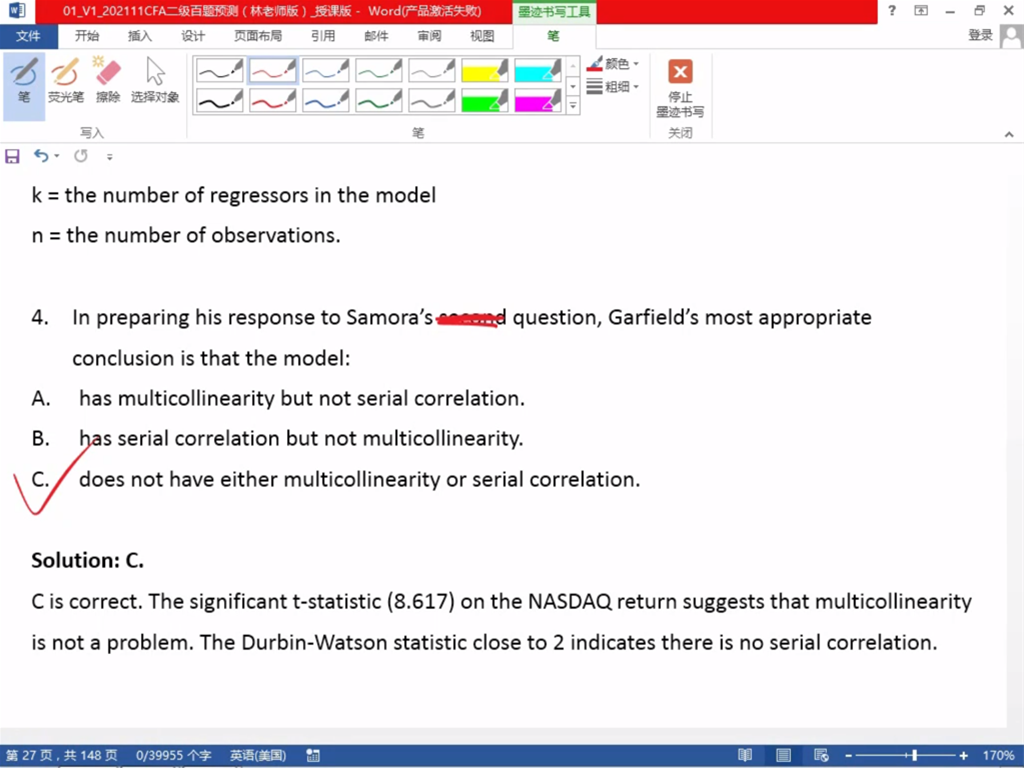Screen dimensions: 1024x768
Task: Switch to Web Layout view
Action: [x=821, y=756]
